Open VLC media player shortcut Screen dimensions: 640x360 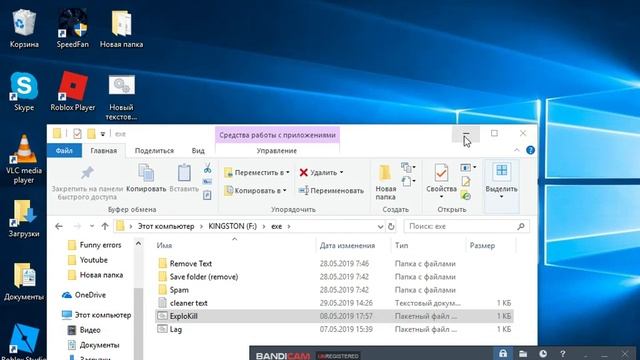tap(24, 159)
